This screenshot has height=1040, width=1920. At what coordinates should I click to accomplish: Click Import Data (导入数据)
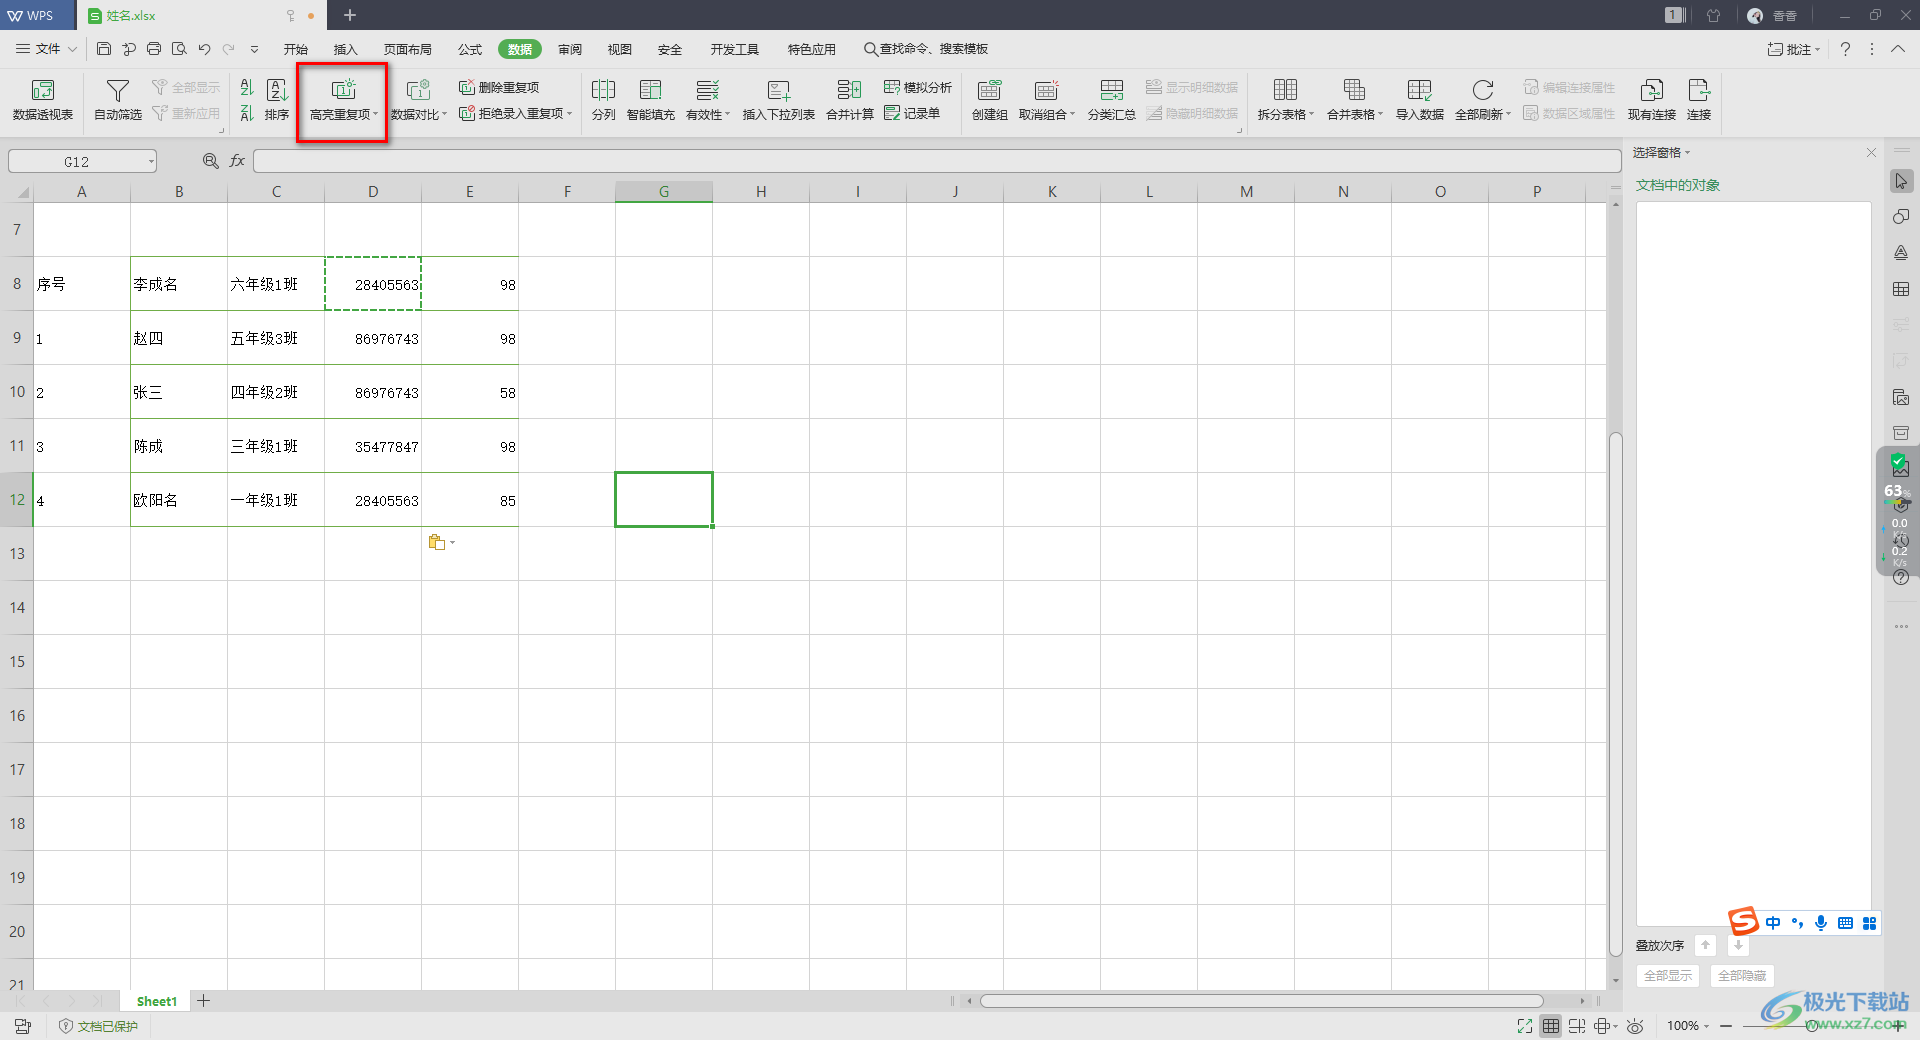tap(1419, 100)
